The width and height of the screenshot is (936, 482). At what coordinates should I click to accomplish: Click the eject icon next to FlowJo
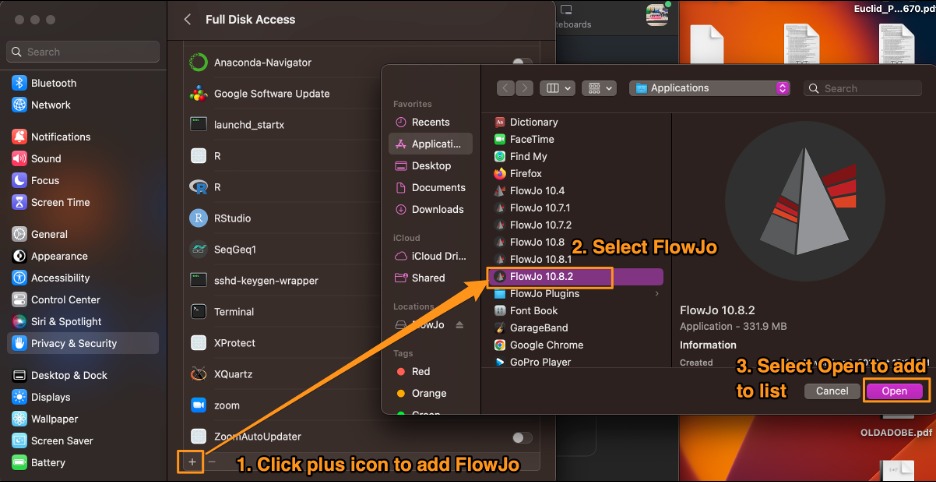(x=460, y=325)
